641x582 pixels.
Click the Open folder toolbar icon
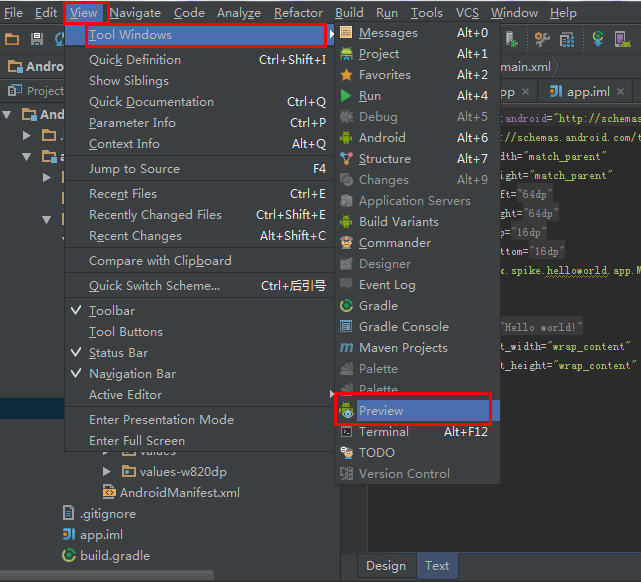tap(12, 39)
